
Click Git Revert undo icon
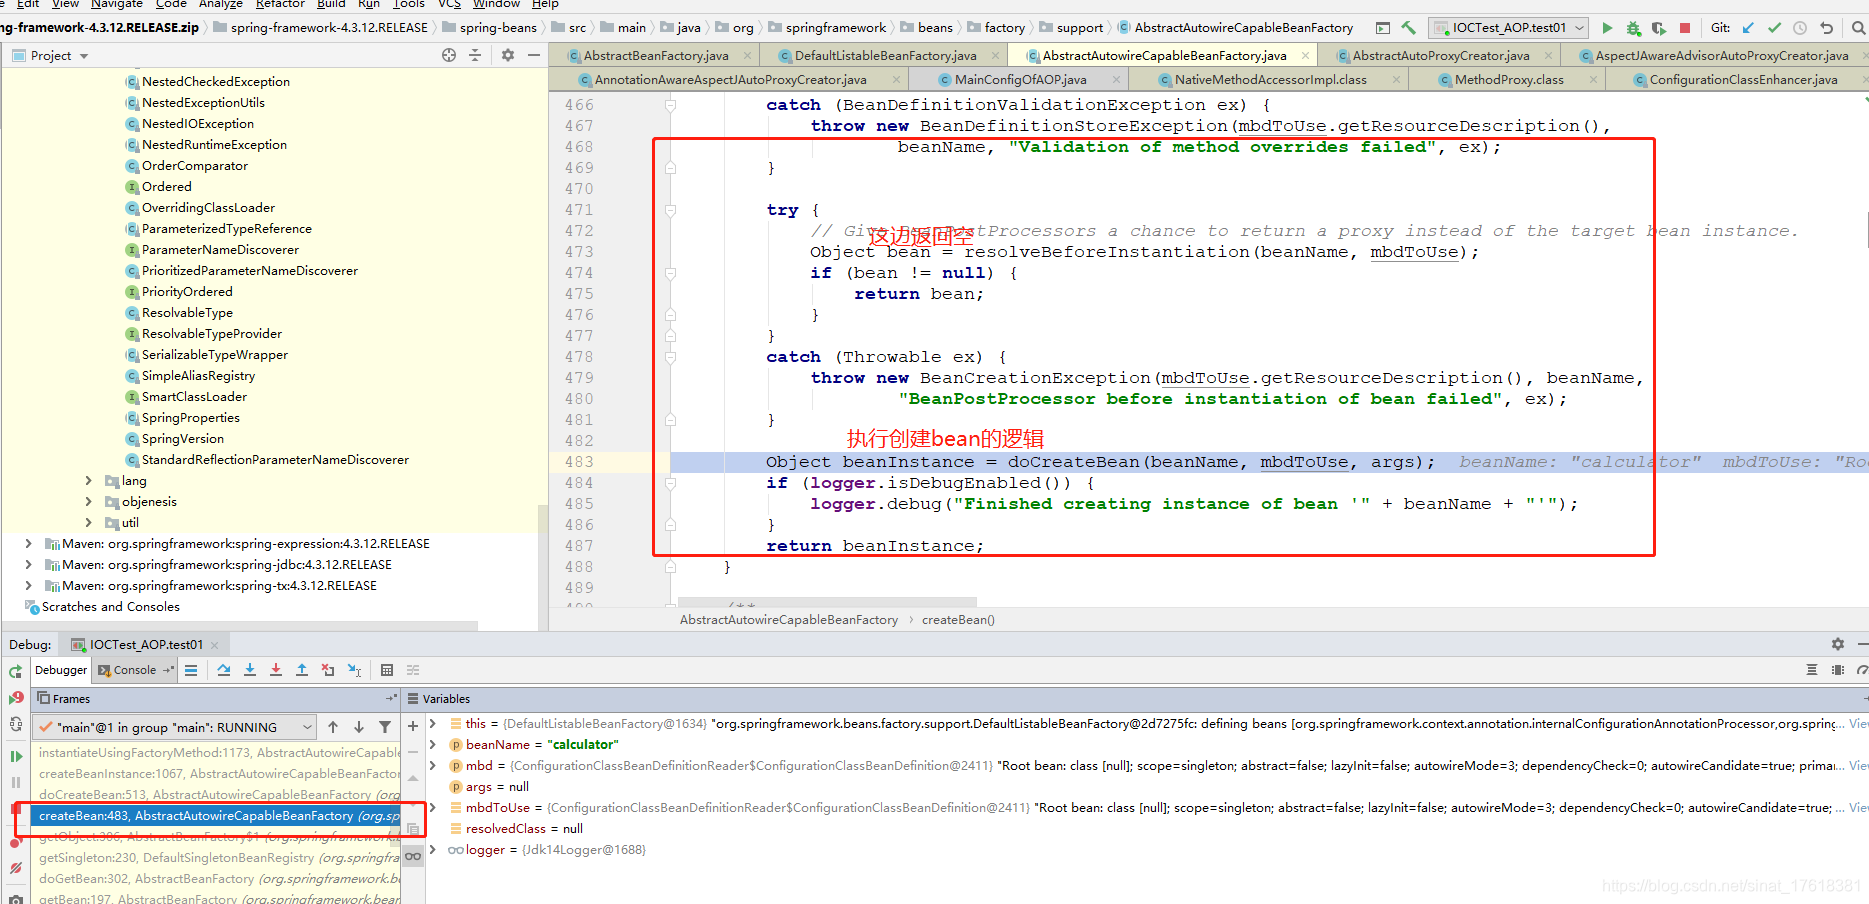(1826, 28)
